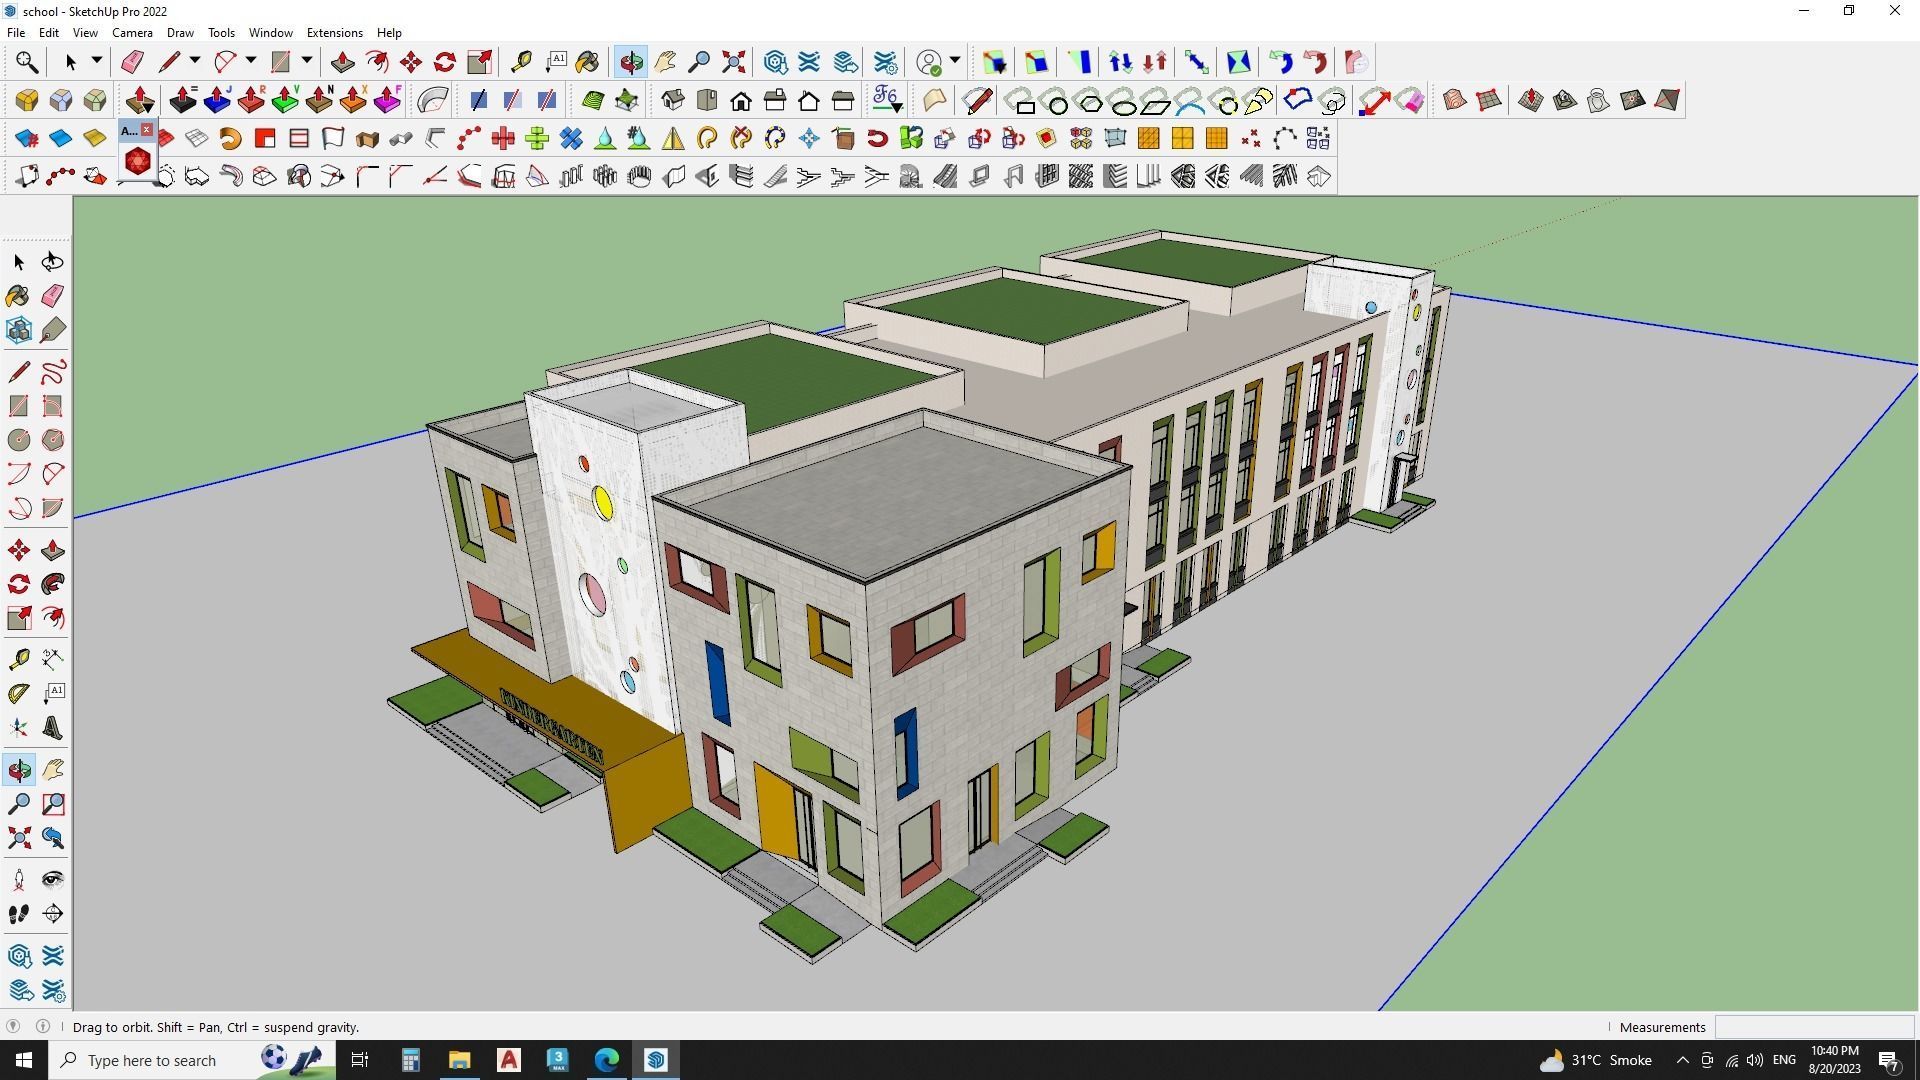This screenshot has width=1920, height=1080.
Task: Click the Search magnifier icon in top toolbar
Action: (27, 62)
